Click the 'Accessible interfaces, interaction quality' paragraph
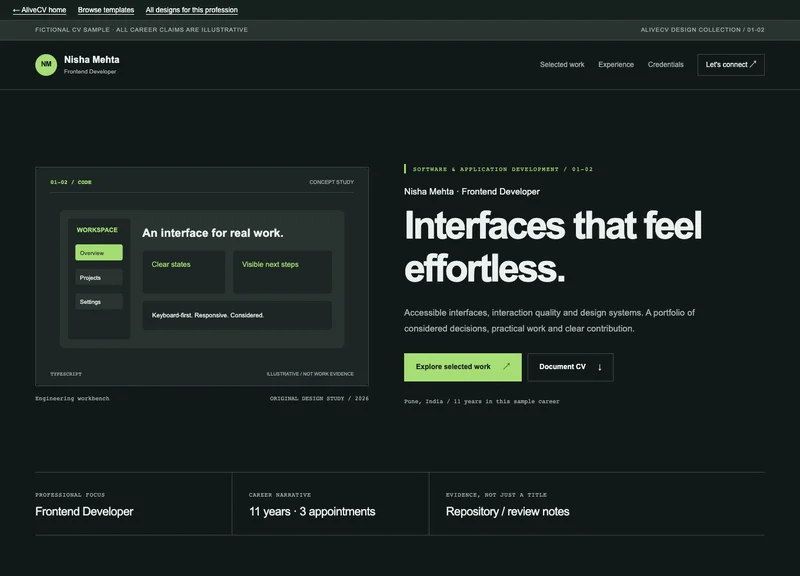This screenshot has height=576, width=800. click(x=549, y=320)
